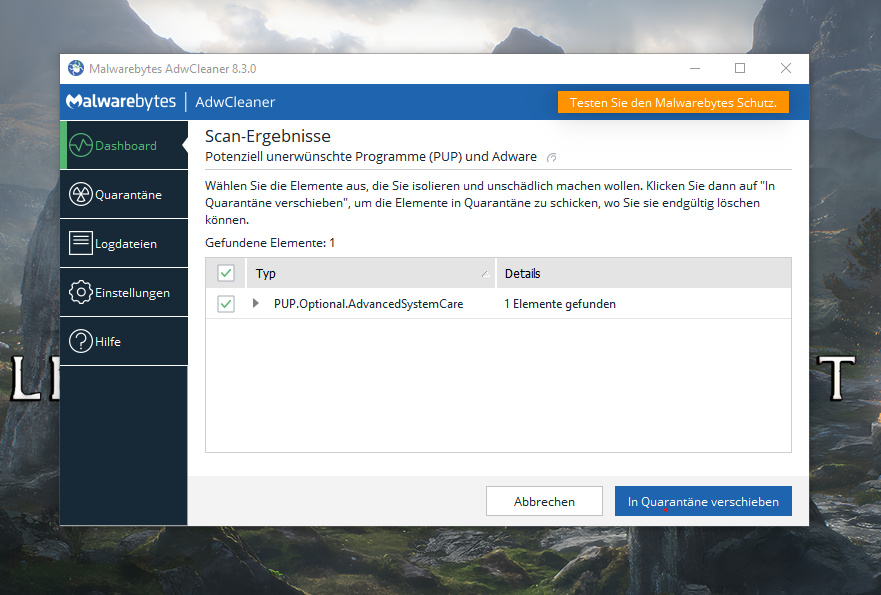Uncheck the PUP.Optional.AdvancedSystemCare checkbox
The width and height of the screenshot is (881, 595).
[x=226, y=304]
